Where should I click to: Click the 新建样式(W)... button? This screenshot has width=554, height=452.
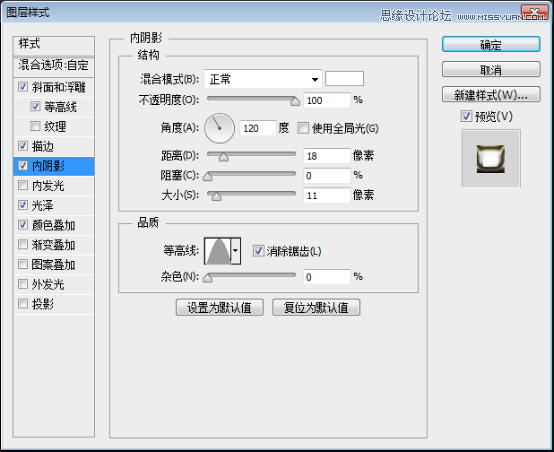491,95
